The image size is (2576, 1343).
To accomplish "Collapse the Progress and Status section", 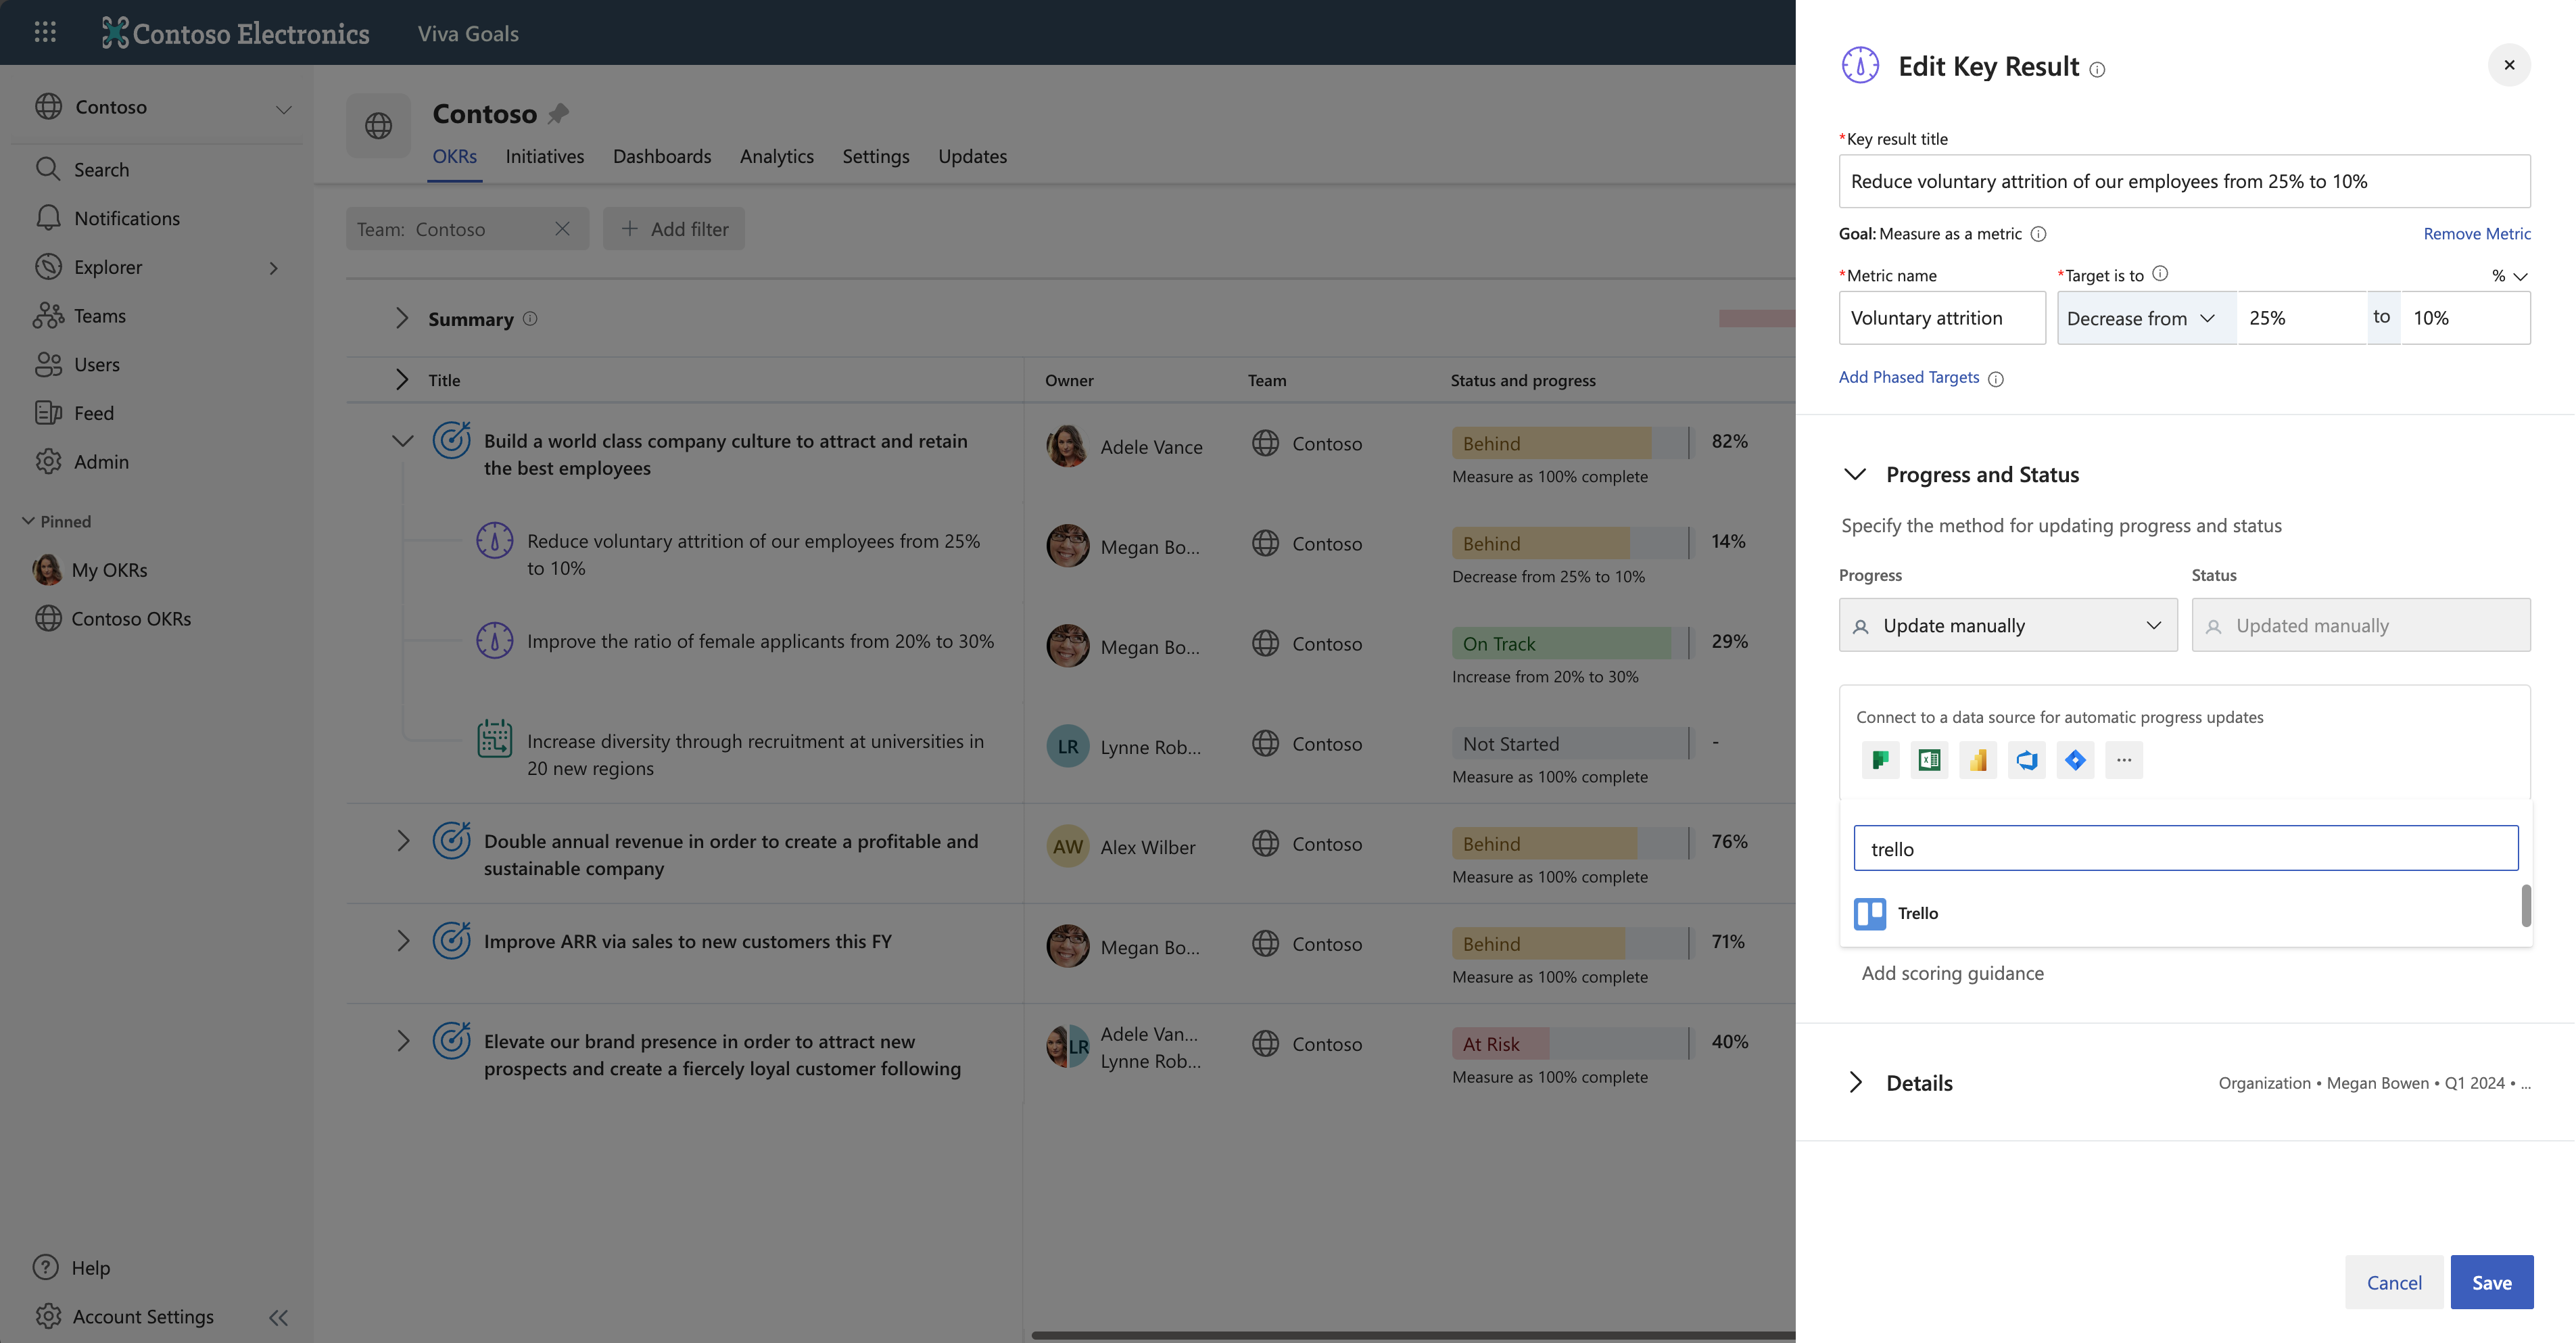I will [x=1855, y=474].
